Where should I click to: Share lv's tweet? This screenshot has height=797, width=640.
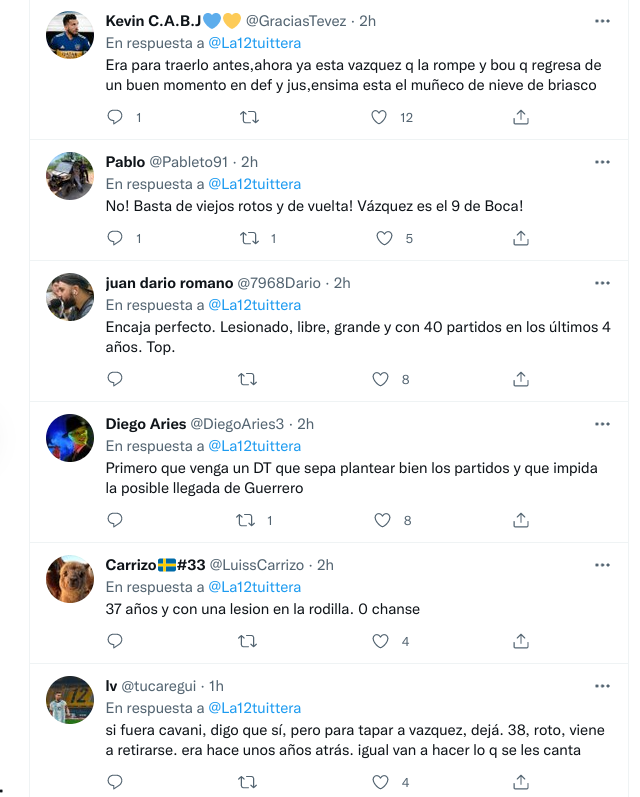(x=520, y=782)
